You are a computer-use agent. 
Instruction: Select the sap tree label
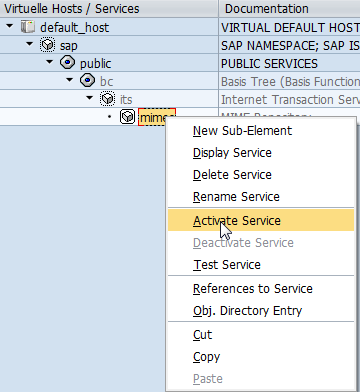coord(69,46)
